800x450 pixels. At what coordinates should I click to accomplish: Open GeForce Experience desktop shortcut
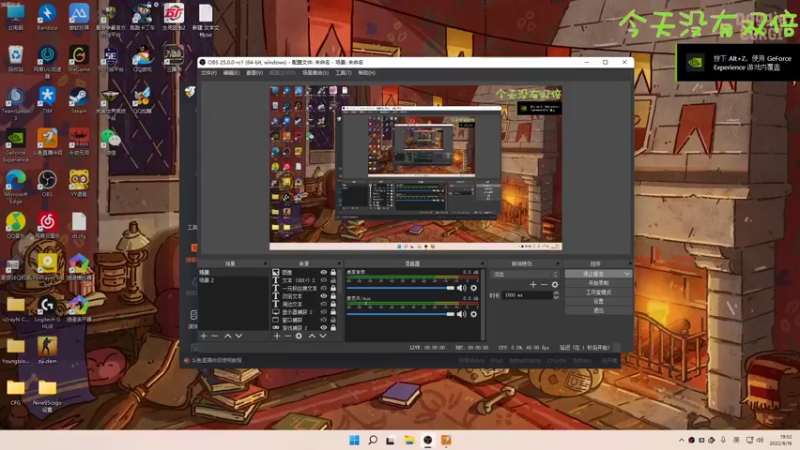point(15,145)
